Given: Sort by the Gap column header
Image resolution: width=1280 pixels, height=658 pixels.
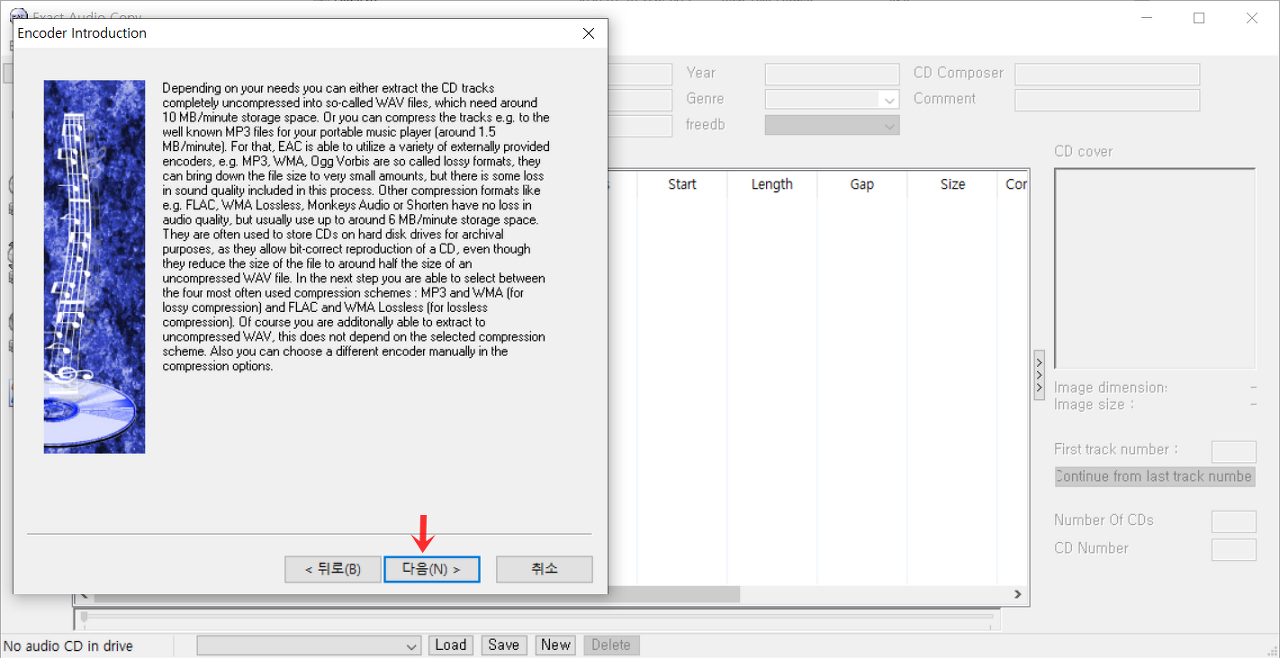Looking at the screenshot, I should point(862,184).
